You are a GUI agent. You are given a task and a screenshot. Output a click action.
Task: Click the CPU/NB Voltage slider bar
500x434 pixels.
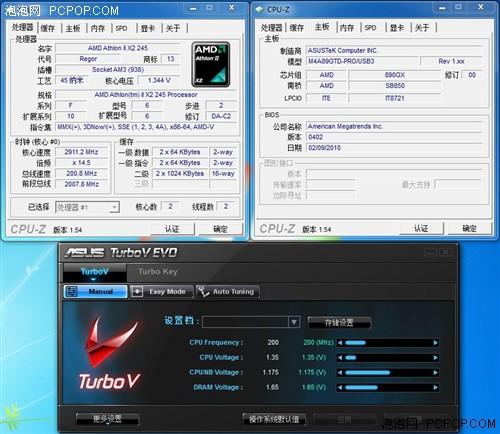pos(388,372)
